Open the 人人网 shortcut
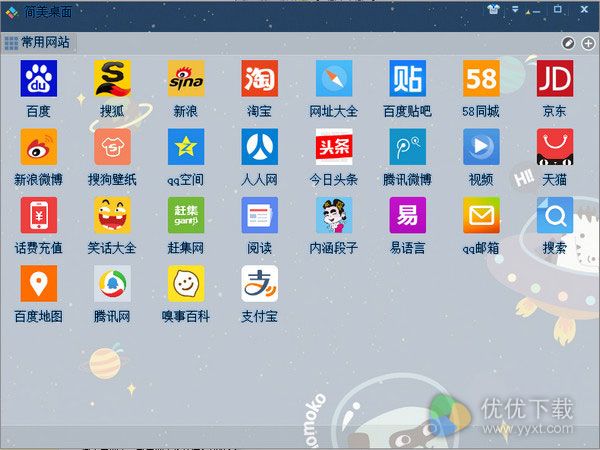Viewport: 600px width, 450px height. 259,147
